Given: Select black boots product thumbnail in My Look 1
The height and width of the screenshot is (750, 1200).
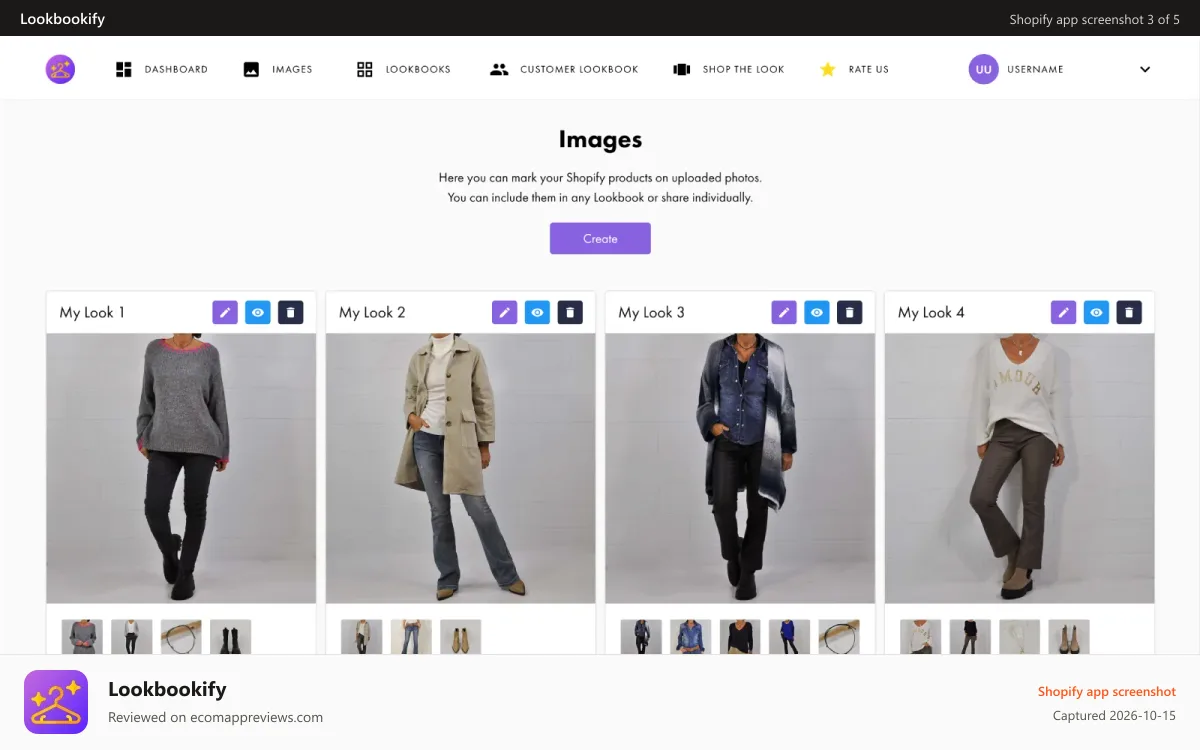Looking at the screenshot, I should point(231,637).
